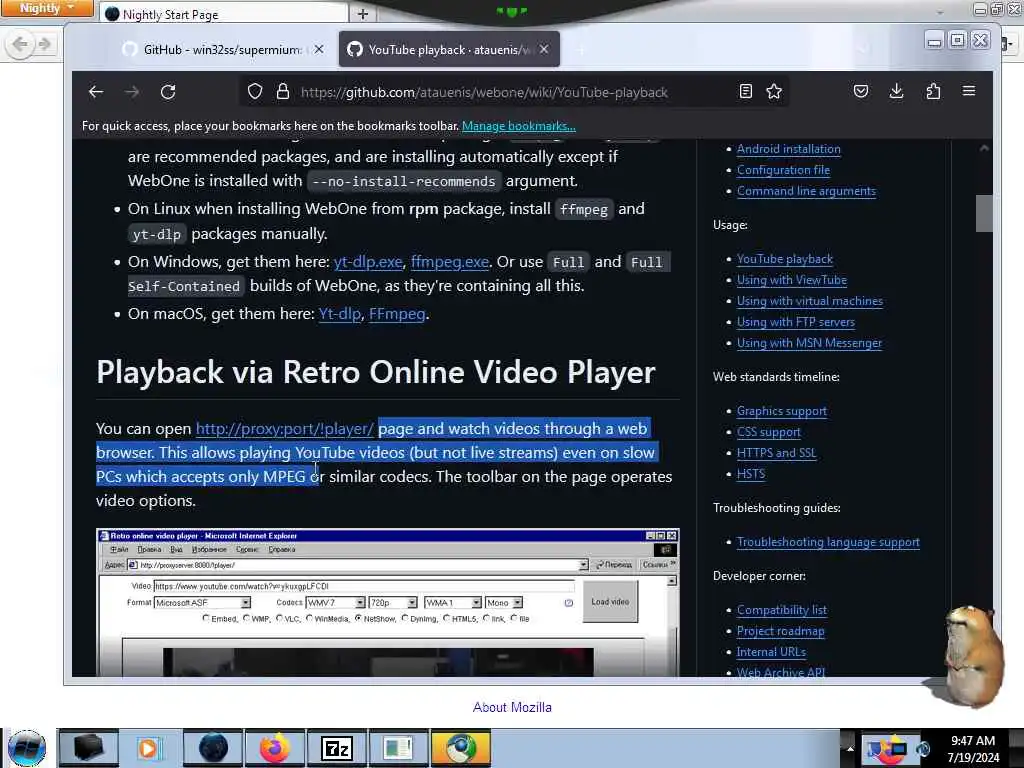Open the Graphics support link
Image resolution: width=1024 pixels, height=768 pixels.
coord(782,411)
